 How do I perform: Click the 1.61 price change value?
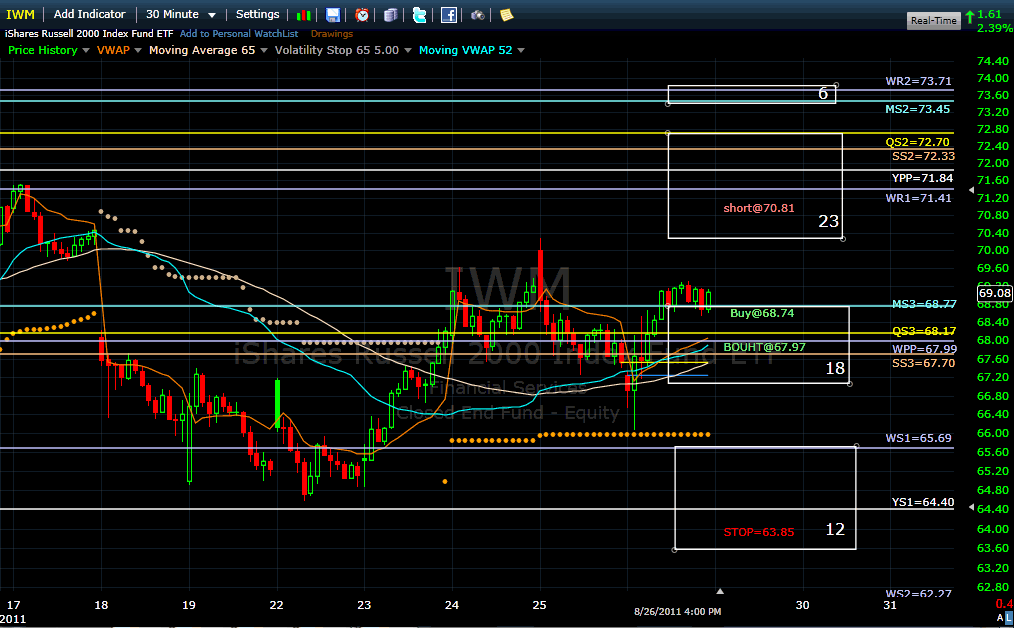(989, 14)
